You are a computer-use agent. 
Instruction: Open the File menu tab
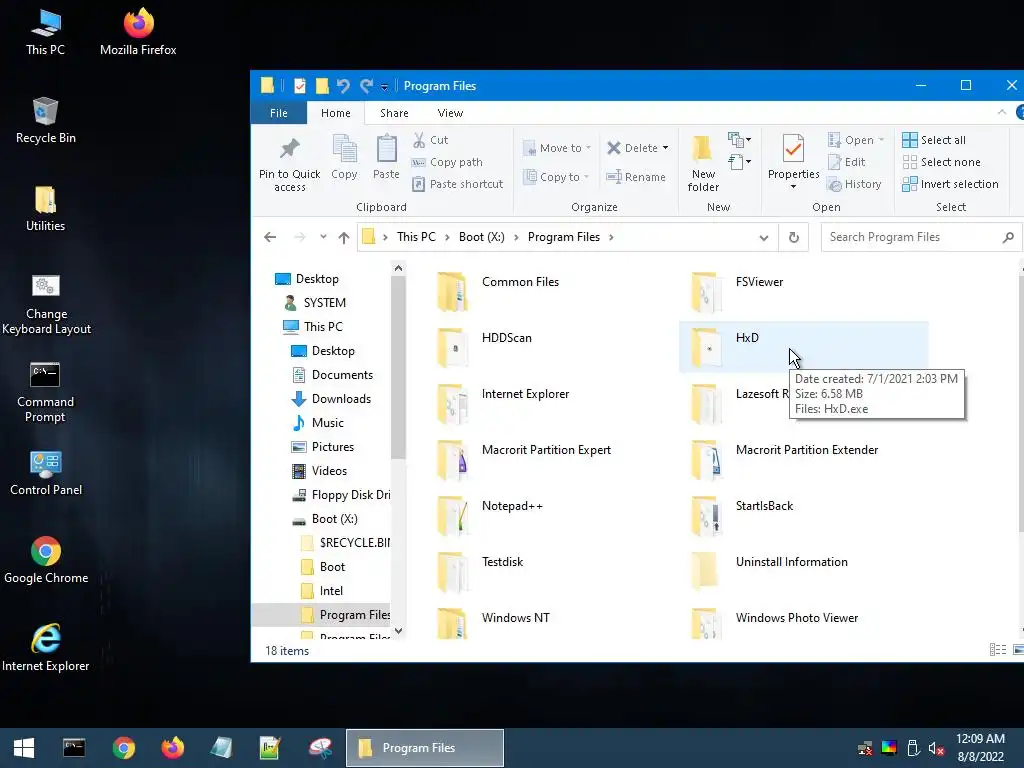coord(279,113)
